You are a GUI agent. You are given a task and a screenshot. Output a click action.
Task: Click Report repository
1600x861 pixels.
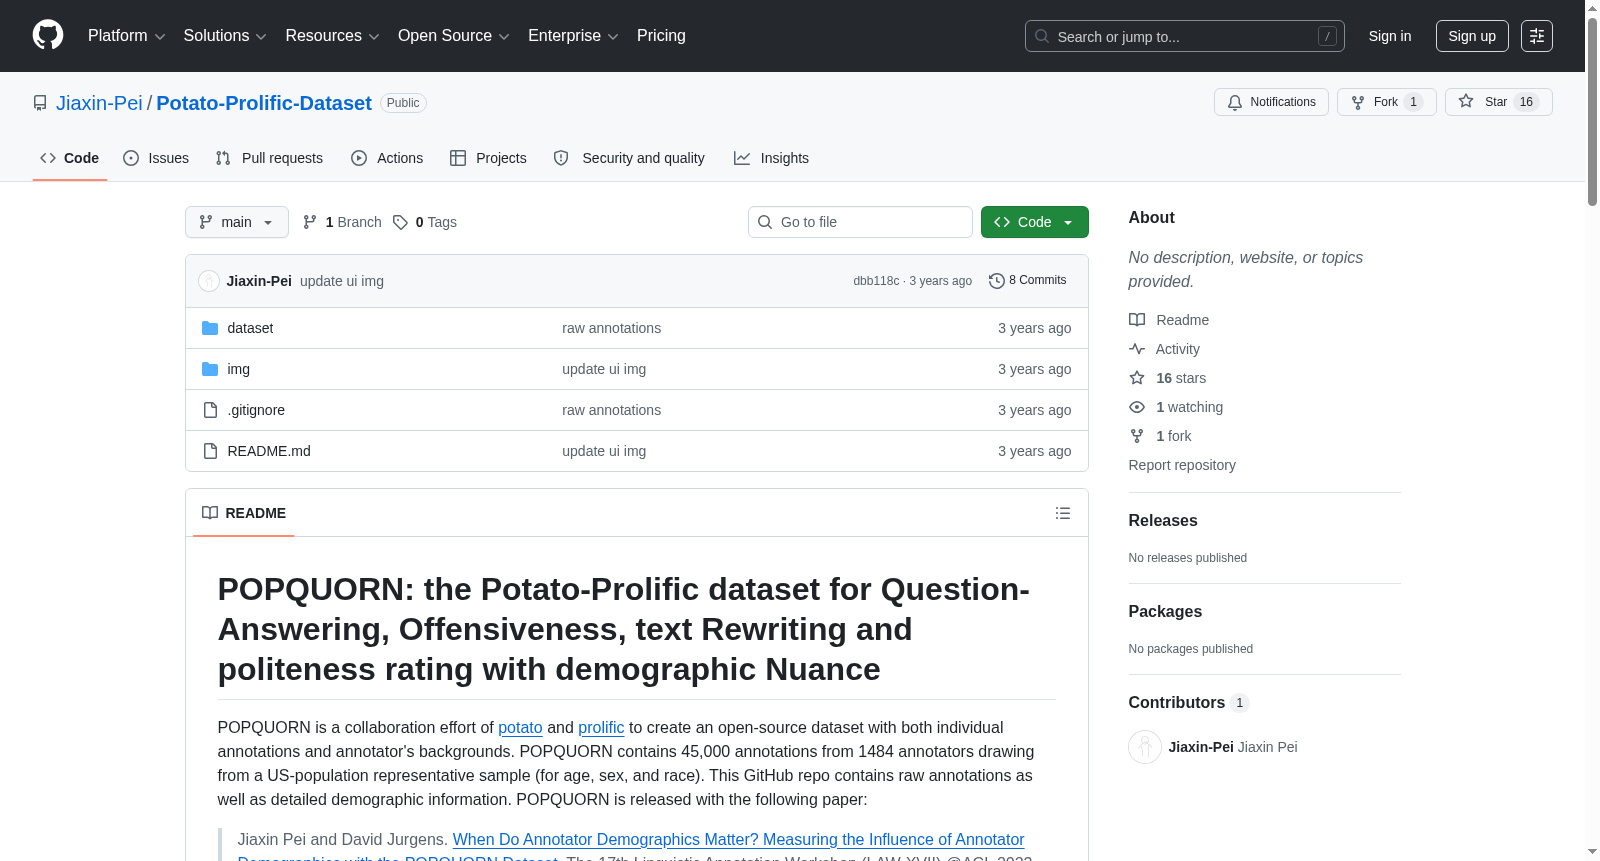click(x=1182, y=465)
